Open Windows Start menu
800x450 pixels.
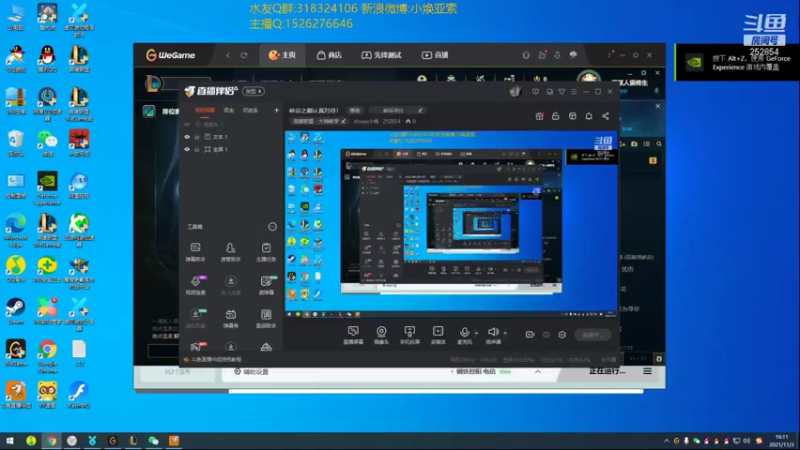tap(10, 441)
